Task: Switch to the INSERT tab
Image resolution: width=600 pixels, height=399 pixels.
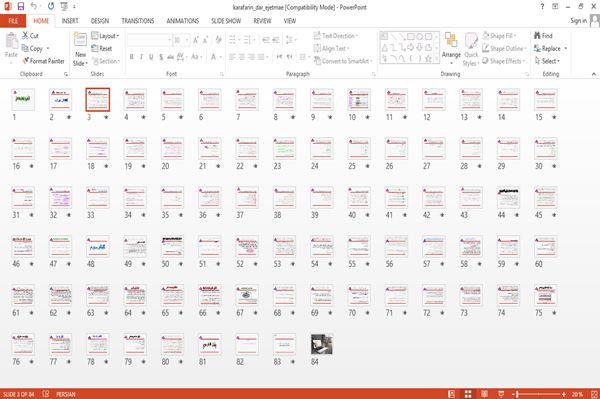Action: (x=70, y=21)
